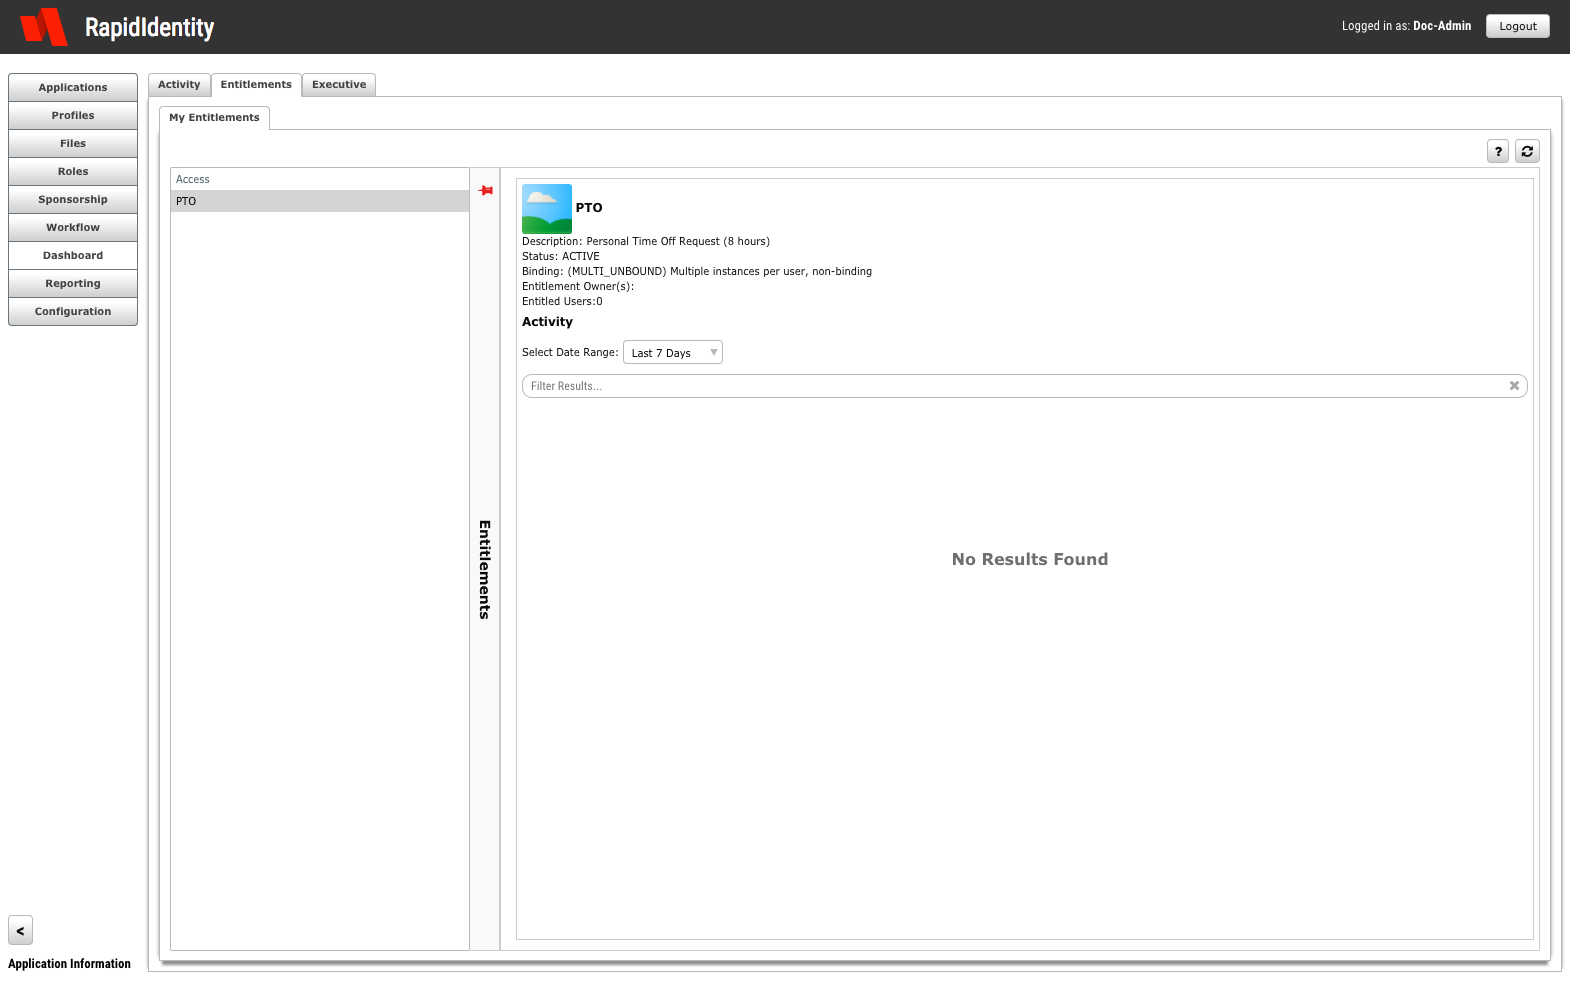1570x984 pixels.
Task: Collapse the sidebar with the arrow button
Action: (20, 930)
